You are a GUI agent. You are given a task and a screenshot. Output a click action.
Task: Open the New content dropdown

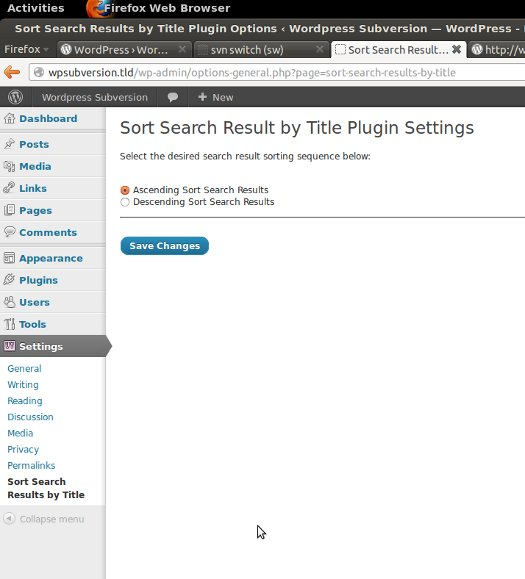click(x=215, y=97)
